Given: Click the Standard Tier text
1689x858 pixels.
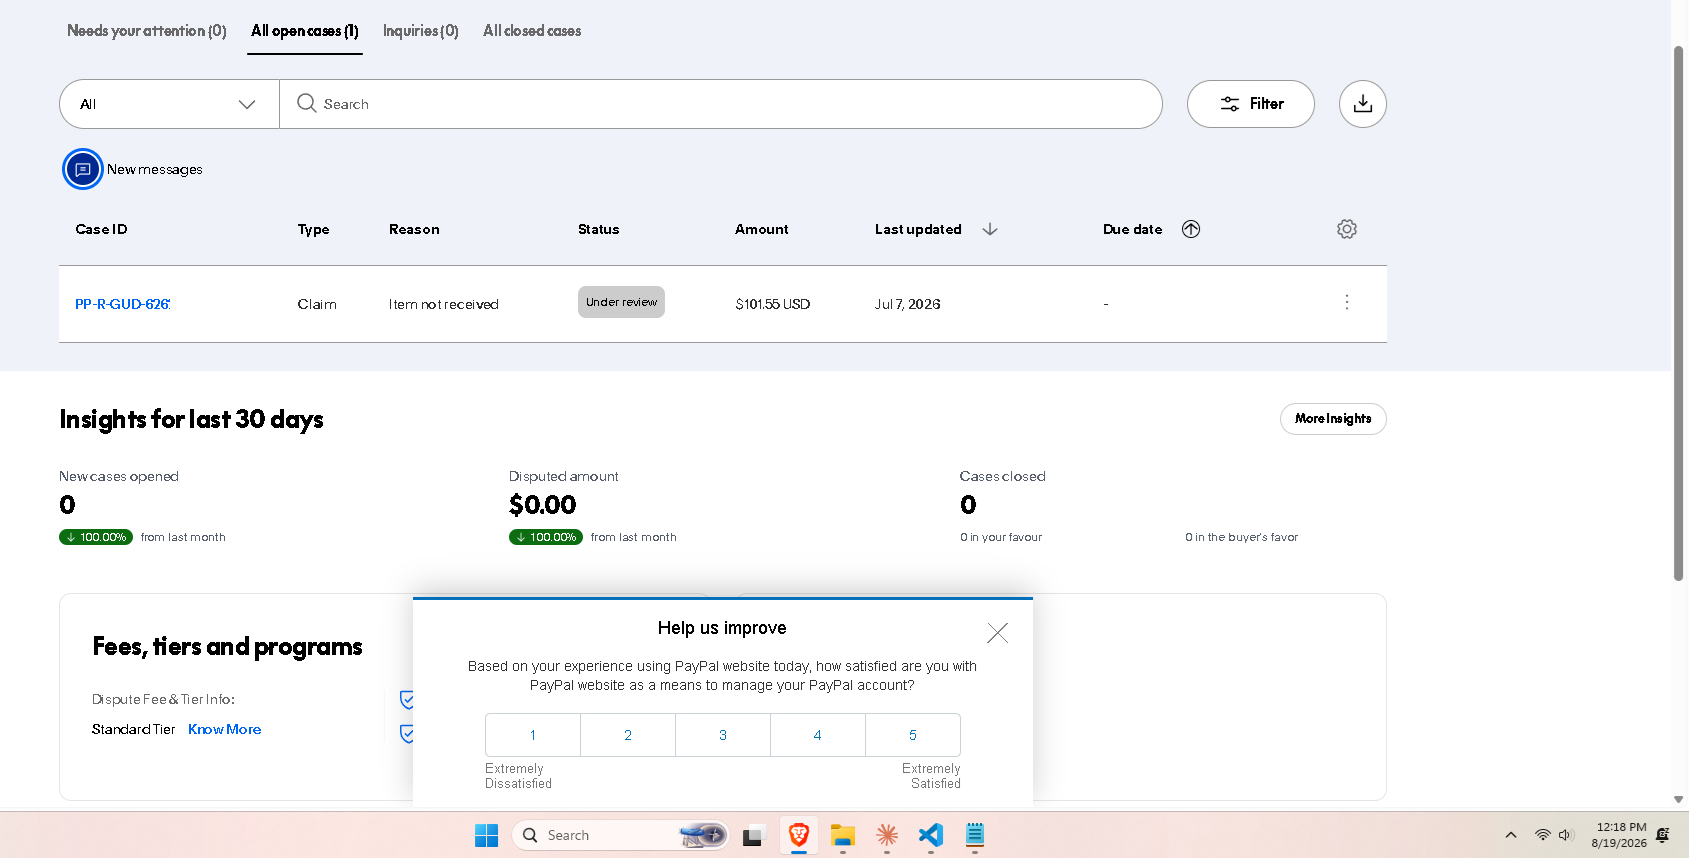Looking at the screenshot, I should click(133, 729).
